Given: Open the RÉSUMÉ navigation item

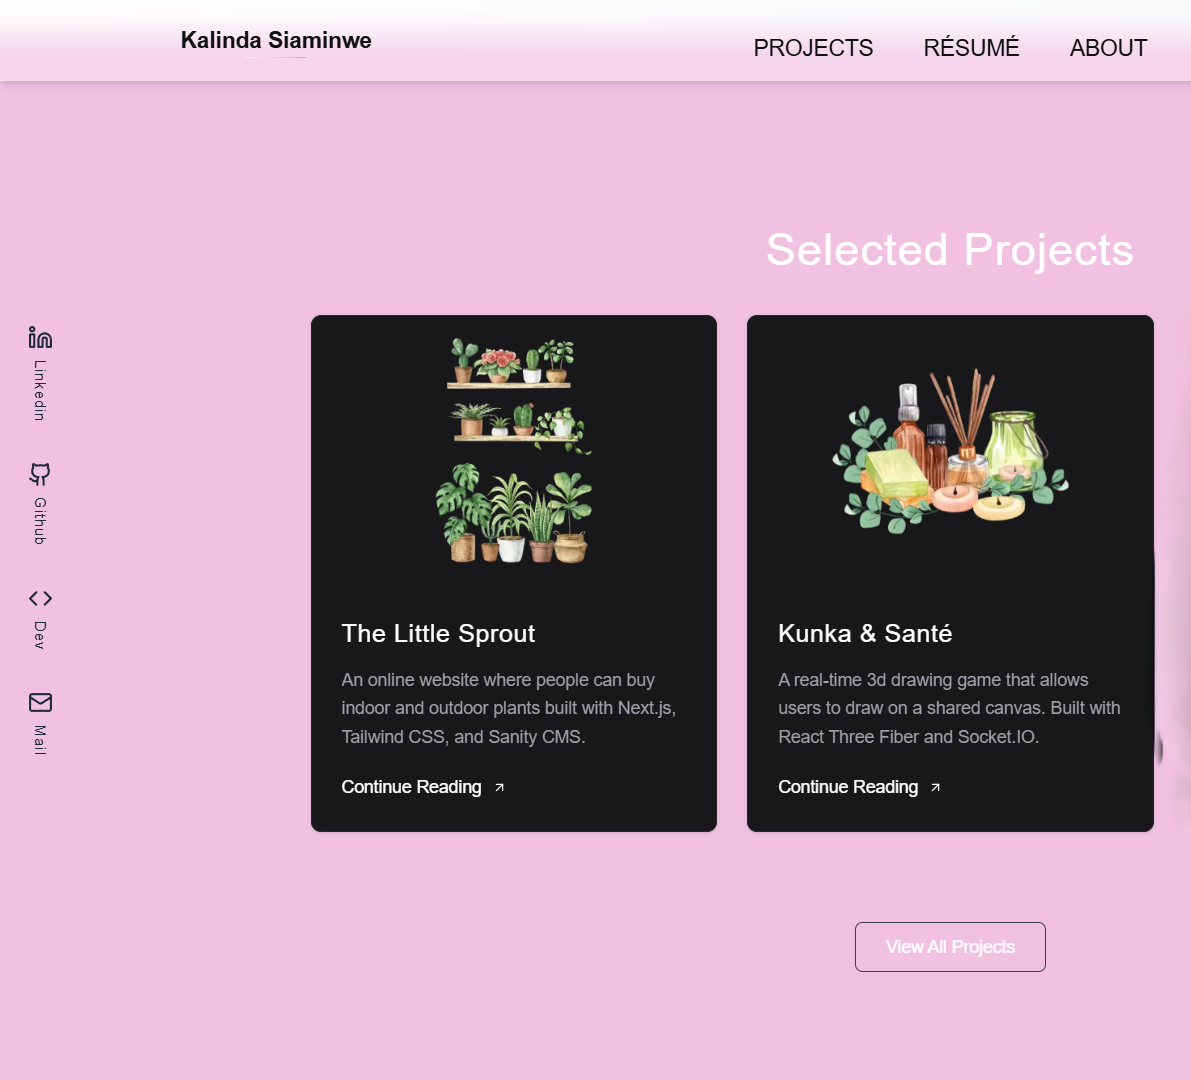Looking at the screenshot, I should (971, 47).
